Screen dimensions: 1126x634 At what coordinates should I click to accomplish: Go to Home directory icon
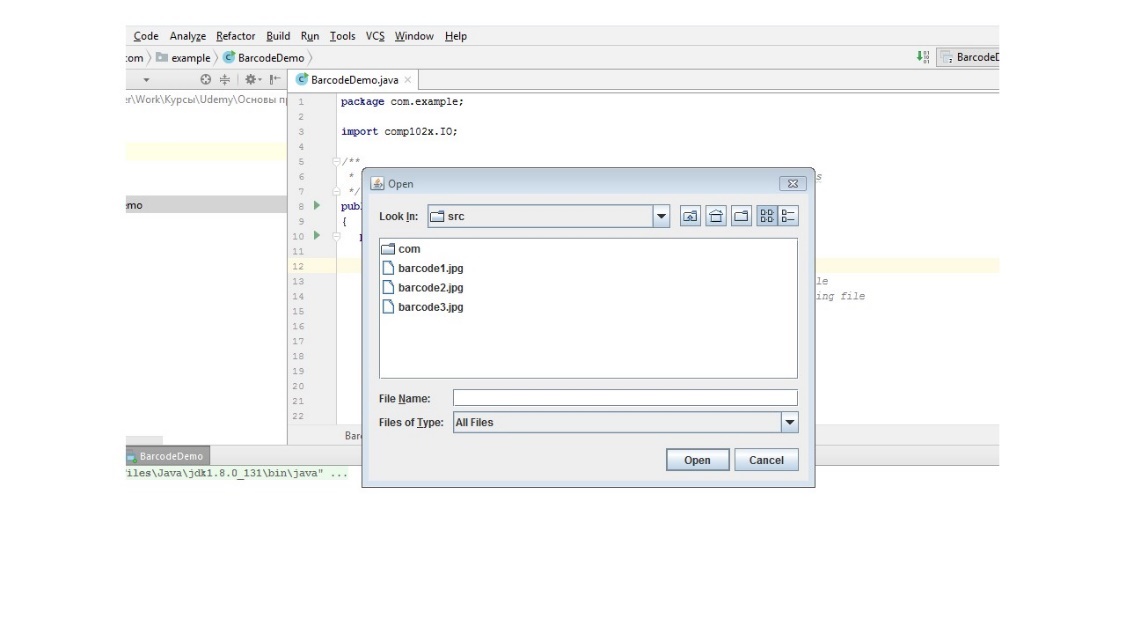coord(716,216)
